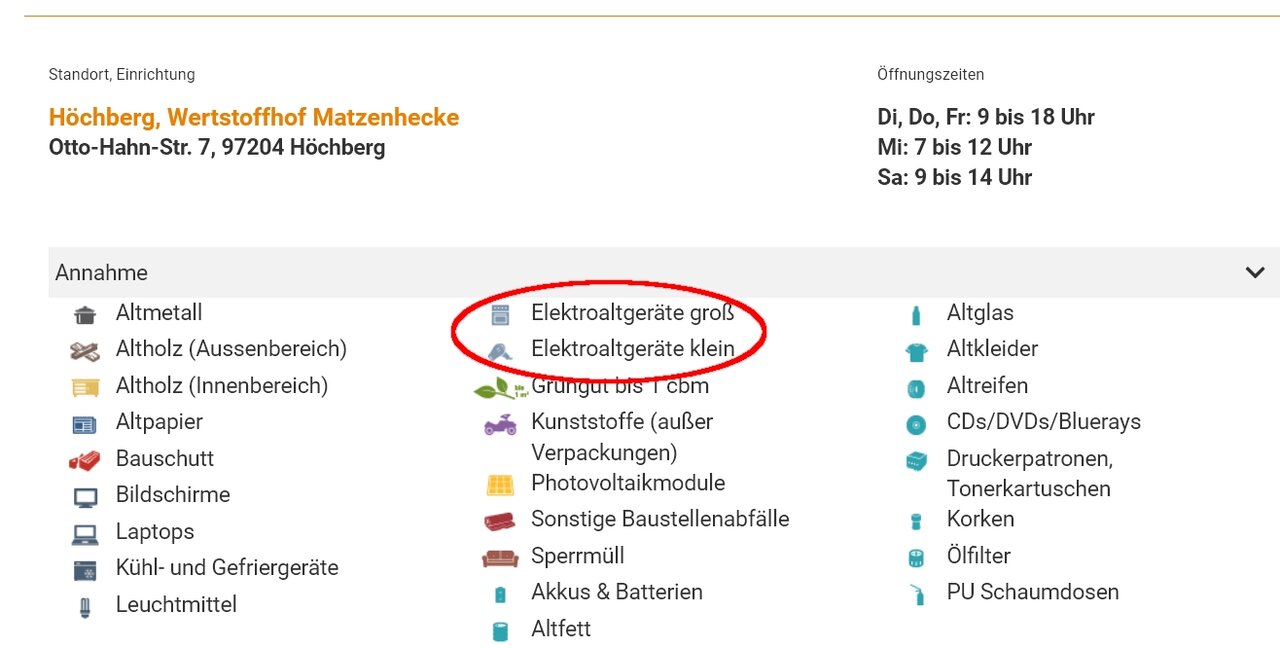
Task: Click the CDs/DVDs/Blurays disc icon
Action: click(916, 424)
